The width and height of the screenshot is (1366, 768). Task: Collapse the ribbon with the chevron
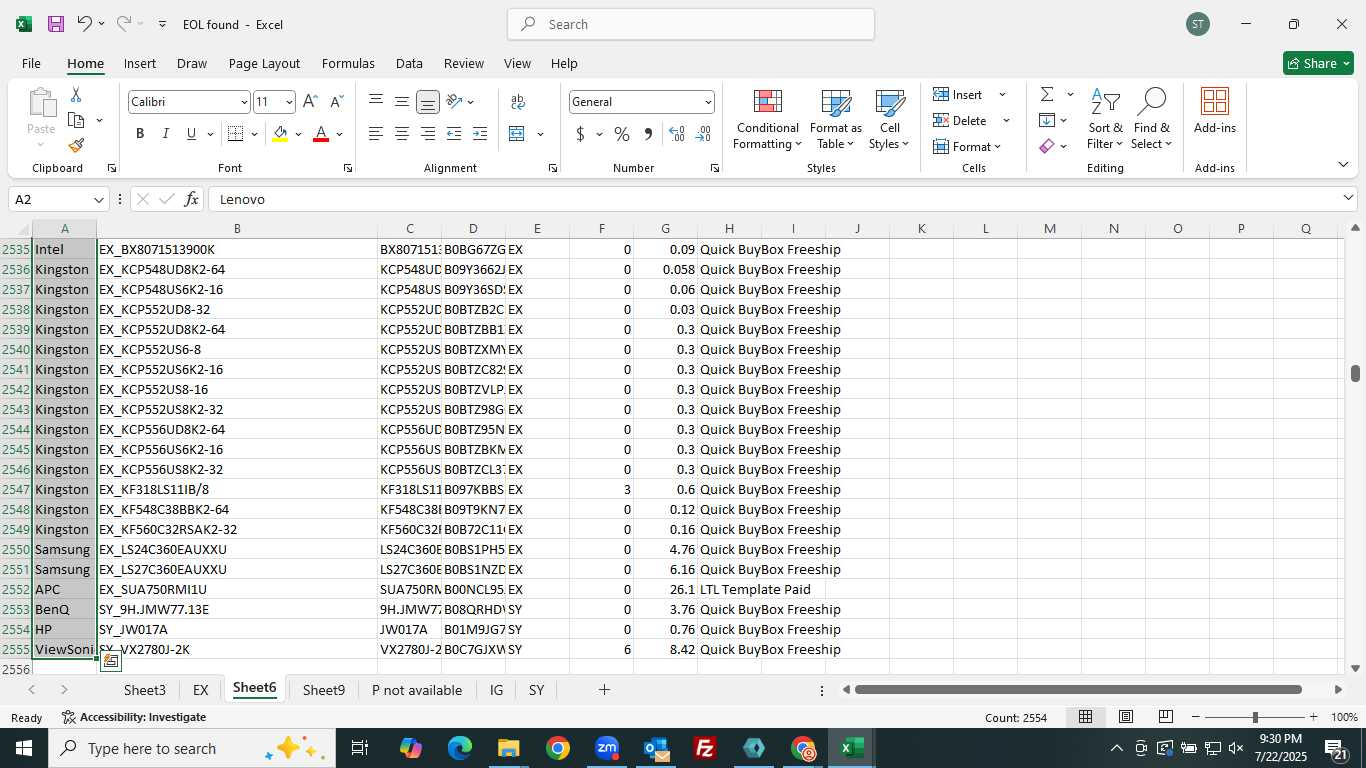click(x=1343, y=165)
